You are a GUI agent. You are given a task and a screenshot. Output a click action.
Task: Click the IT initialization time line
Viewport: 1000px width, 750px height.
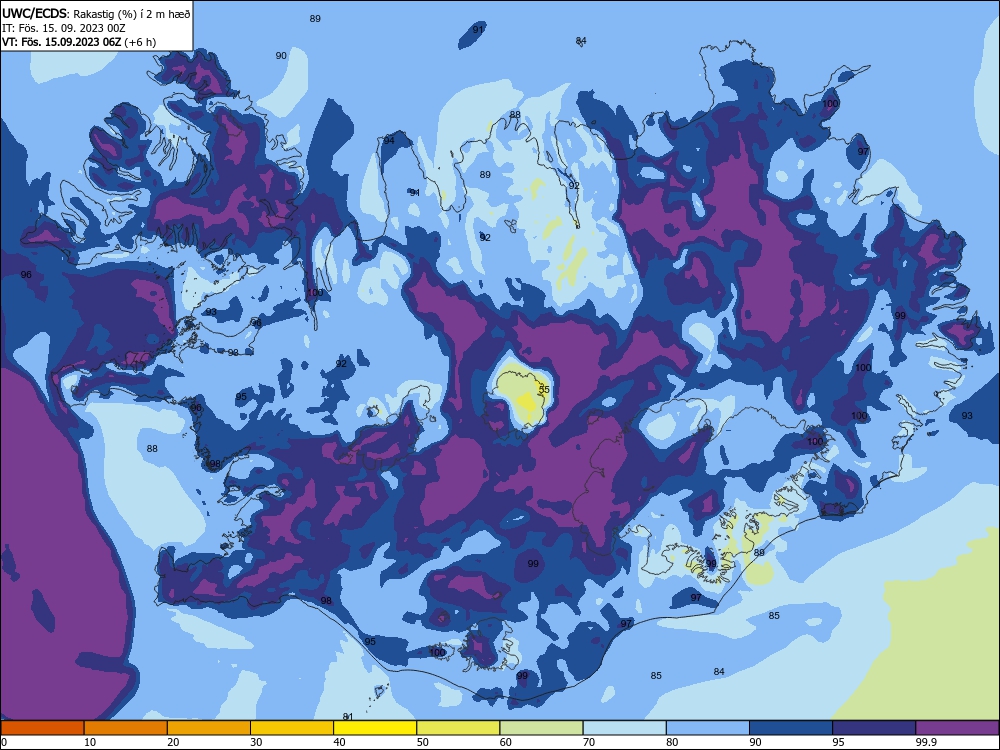click(64, 28)
